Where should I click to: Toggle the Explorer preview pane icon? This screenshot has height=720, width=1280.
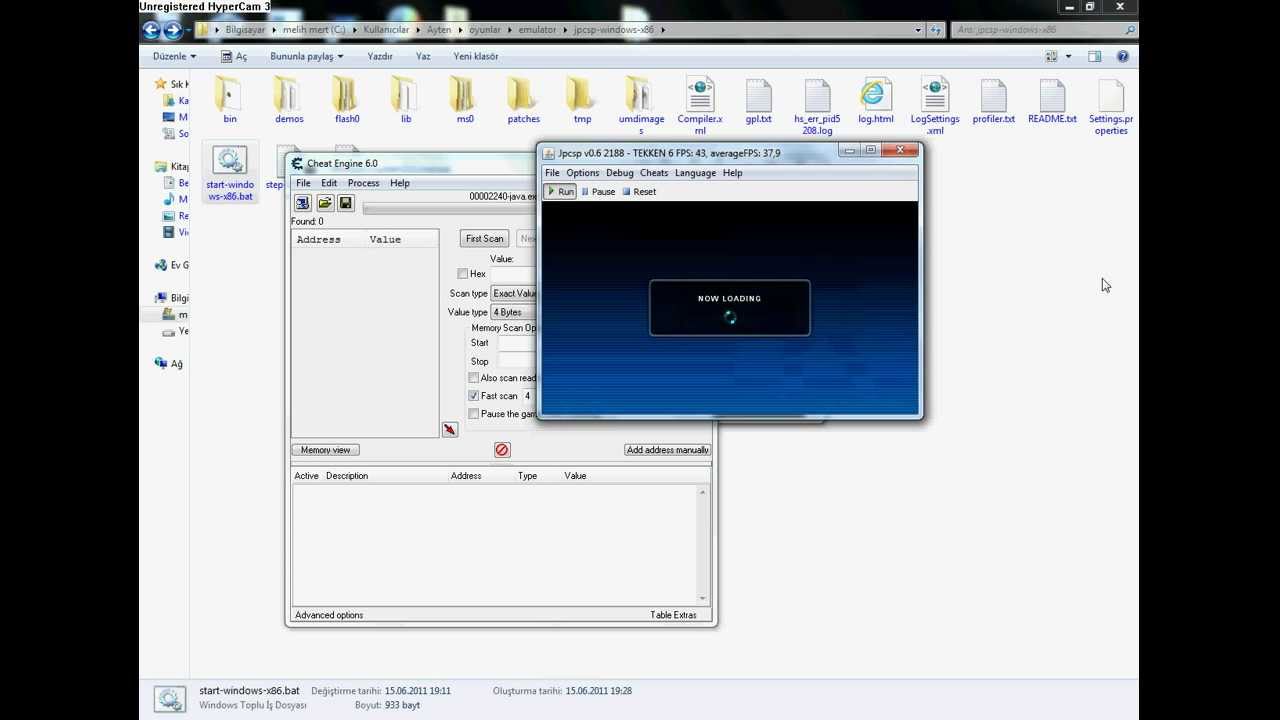(x=1095, y=56)
